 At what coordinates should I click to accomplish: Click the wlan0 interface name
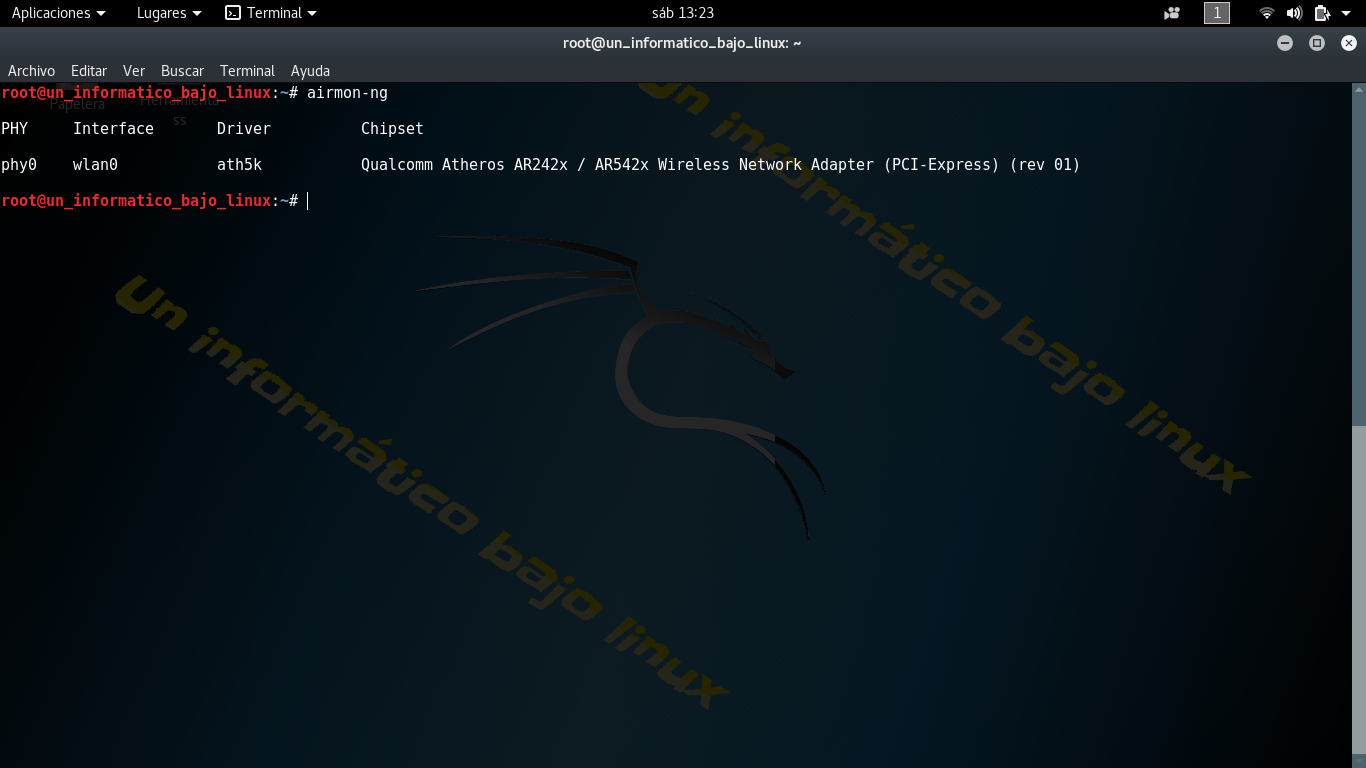click(x=95, y=165)
